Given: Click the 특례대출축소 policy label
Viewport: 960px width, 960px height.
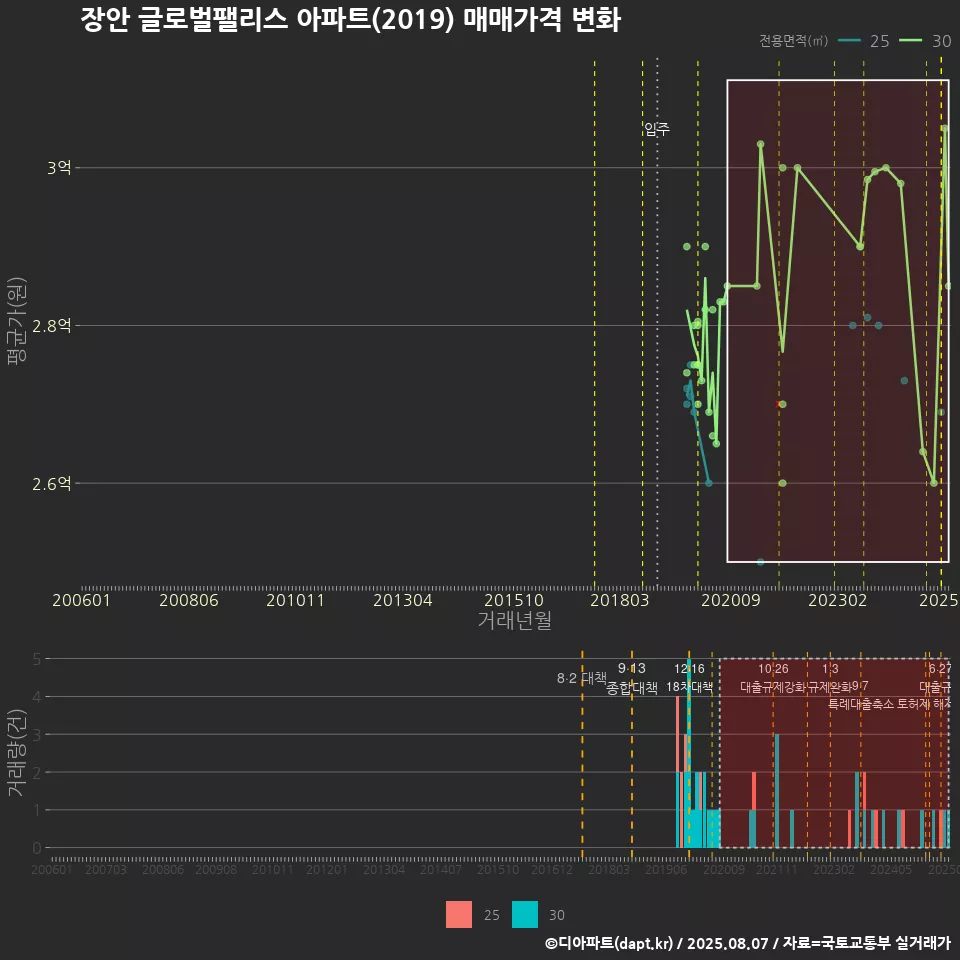Looking at the screenshot, I should tap(861, 704).
